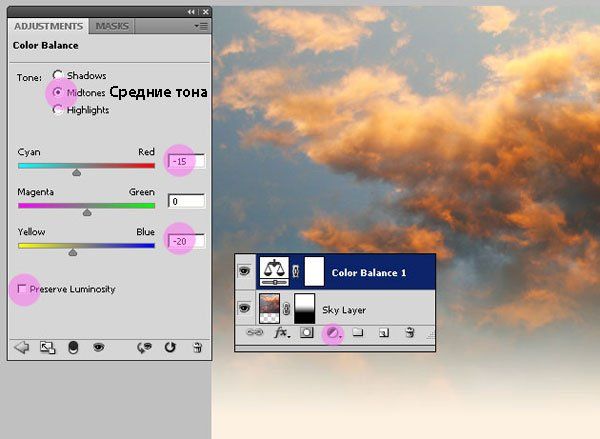600x439 pixels.
Task: Open the new adjustment layer menu
Action: pyautogui.click(x=333, y=333)
